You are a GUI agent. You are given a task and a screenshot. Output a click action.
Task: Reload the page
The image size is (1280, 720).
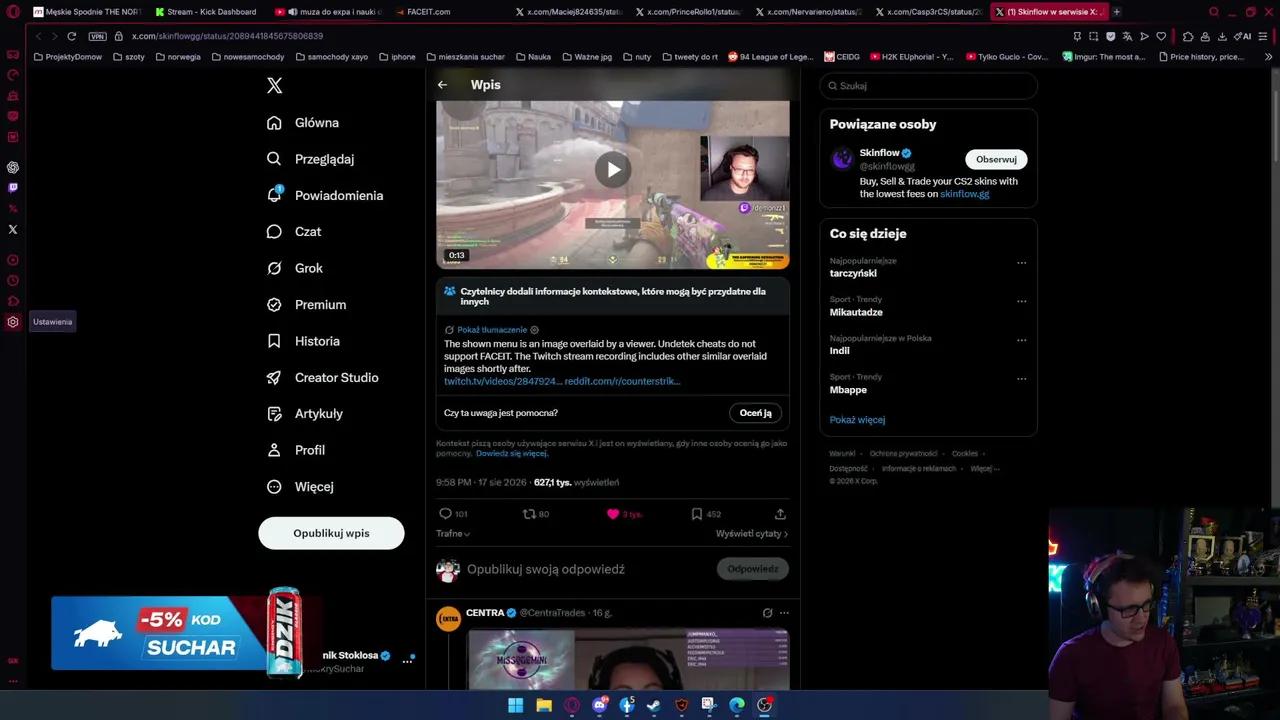click(x=72, y=36)
